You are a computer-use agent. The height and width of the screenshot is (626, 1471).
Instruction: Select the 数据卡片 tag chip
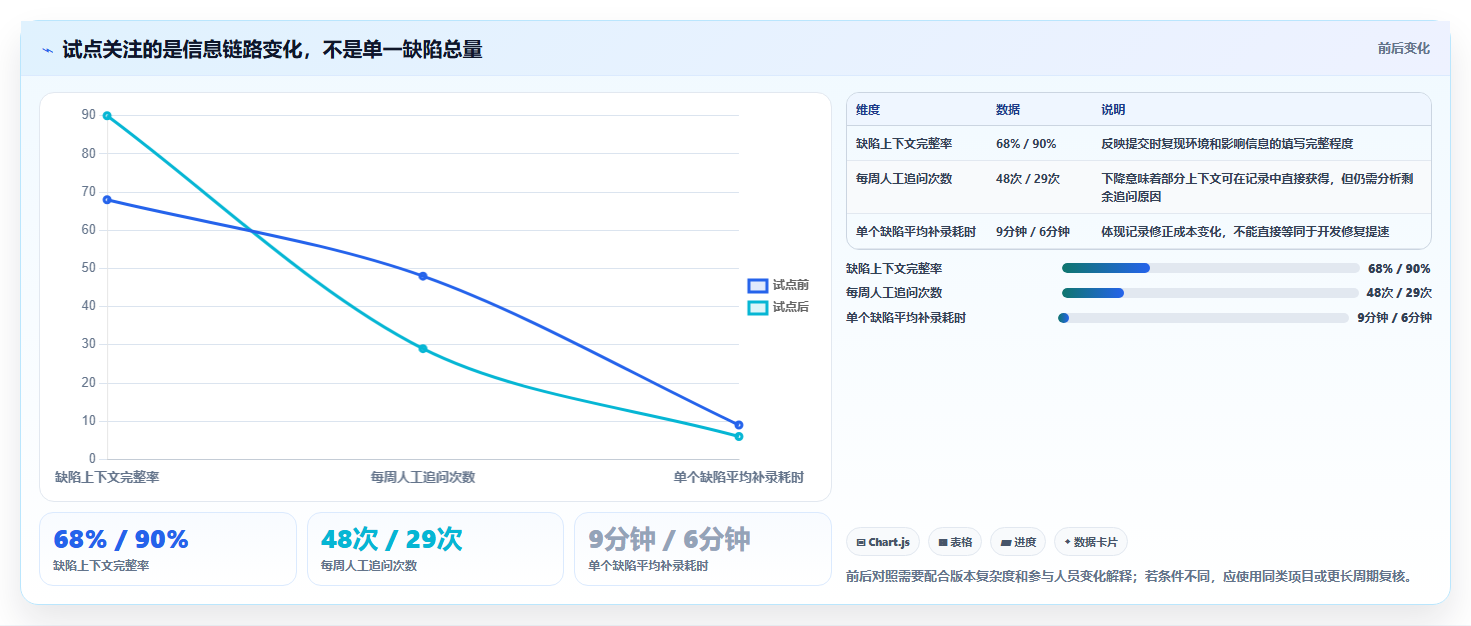(x=1091, y=542)
